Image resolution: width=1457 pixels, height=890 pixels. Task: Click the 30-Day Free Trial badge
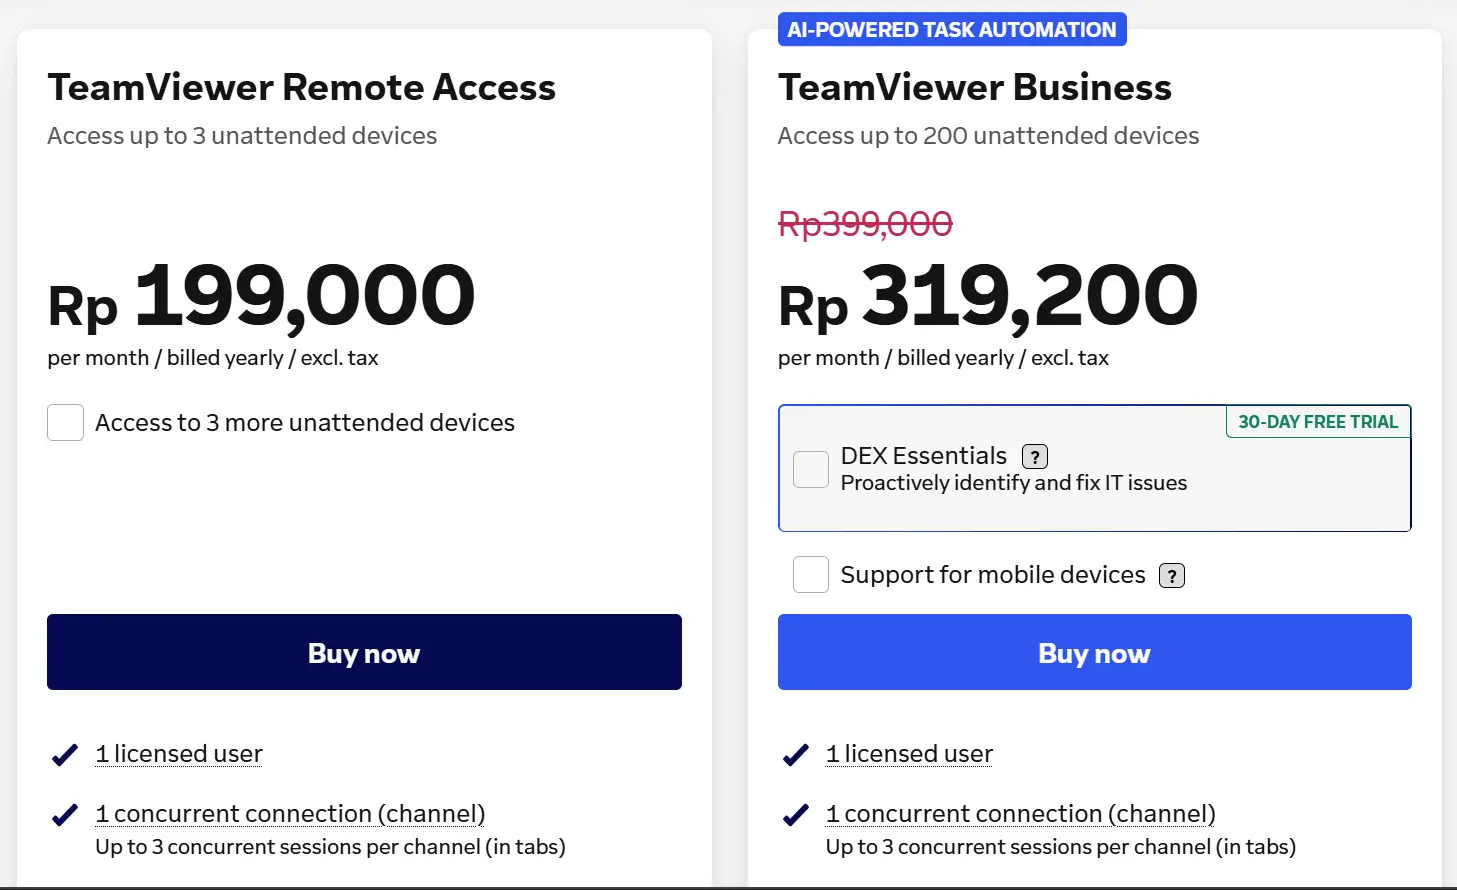point(1318,422)
